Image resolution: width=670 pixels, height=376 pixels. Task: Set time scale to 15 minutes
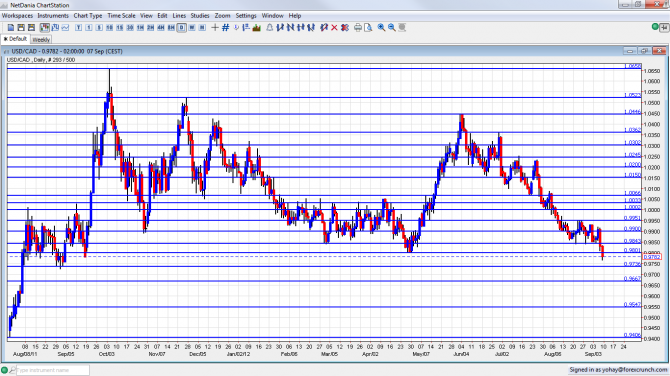coord(120,28)
